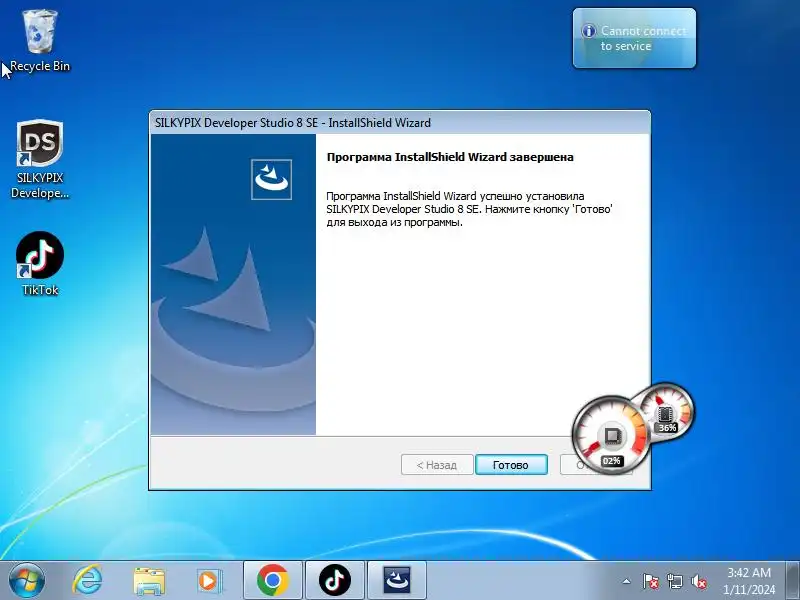Click the wizard title bar text

(x=292, y=123)
